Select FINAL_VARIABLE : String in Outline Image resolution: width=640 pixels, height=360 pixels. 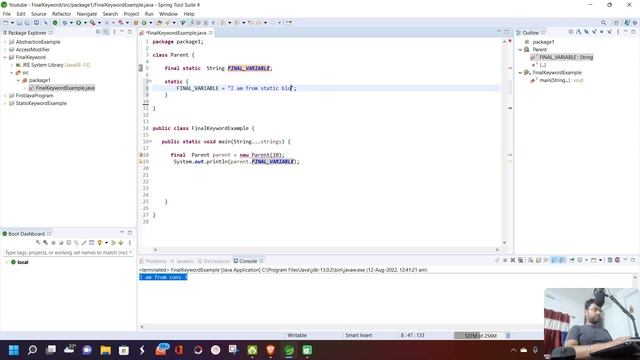click(566, 58)
